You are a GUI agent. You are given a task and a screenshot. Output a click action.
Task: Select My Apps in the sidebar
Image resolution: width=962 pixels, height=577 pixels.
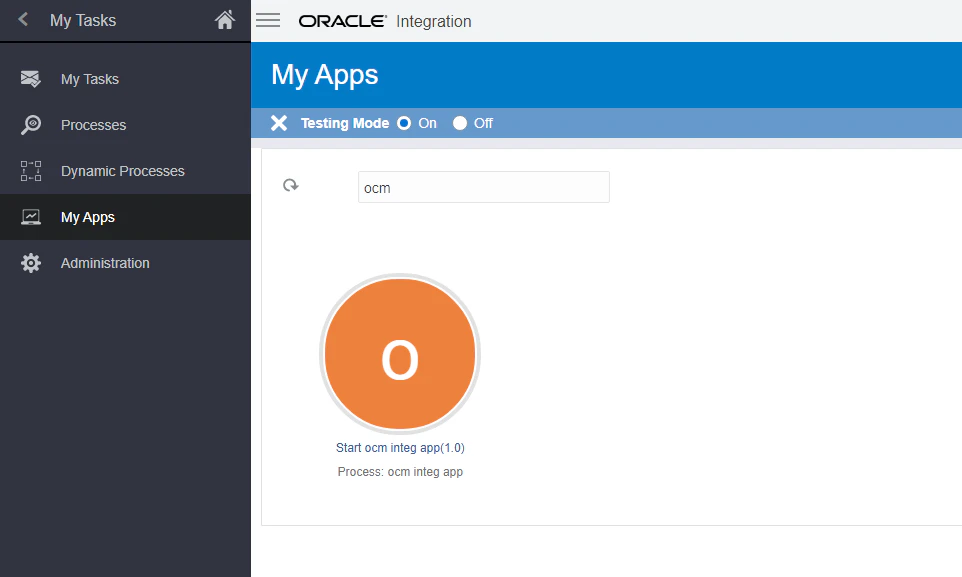coord(125,217)
